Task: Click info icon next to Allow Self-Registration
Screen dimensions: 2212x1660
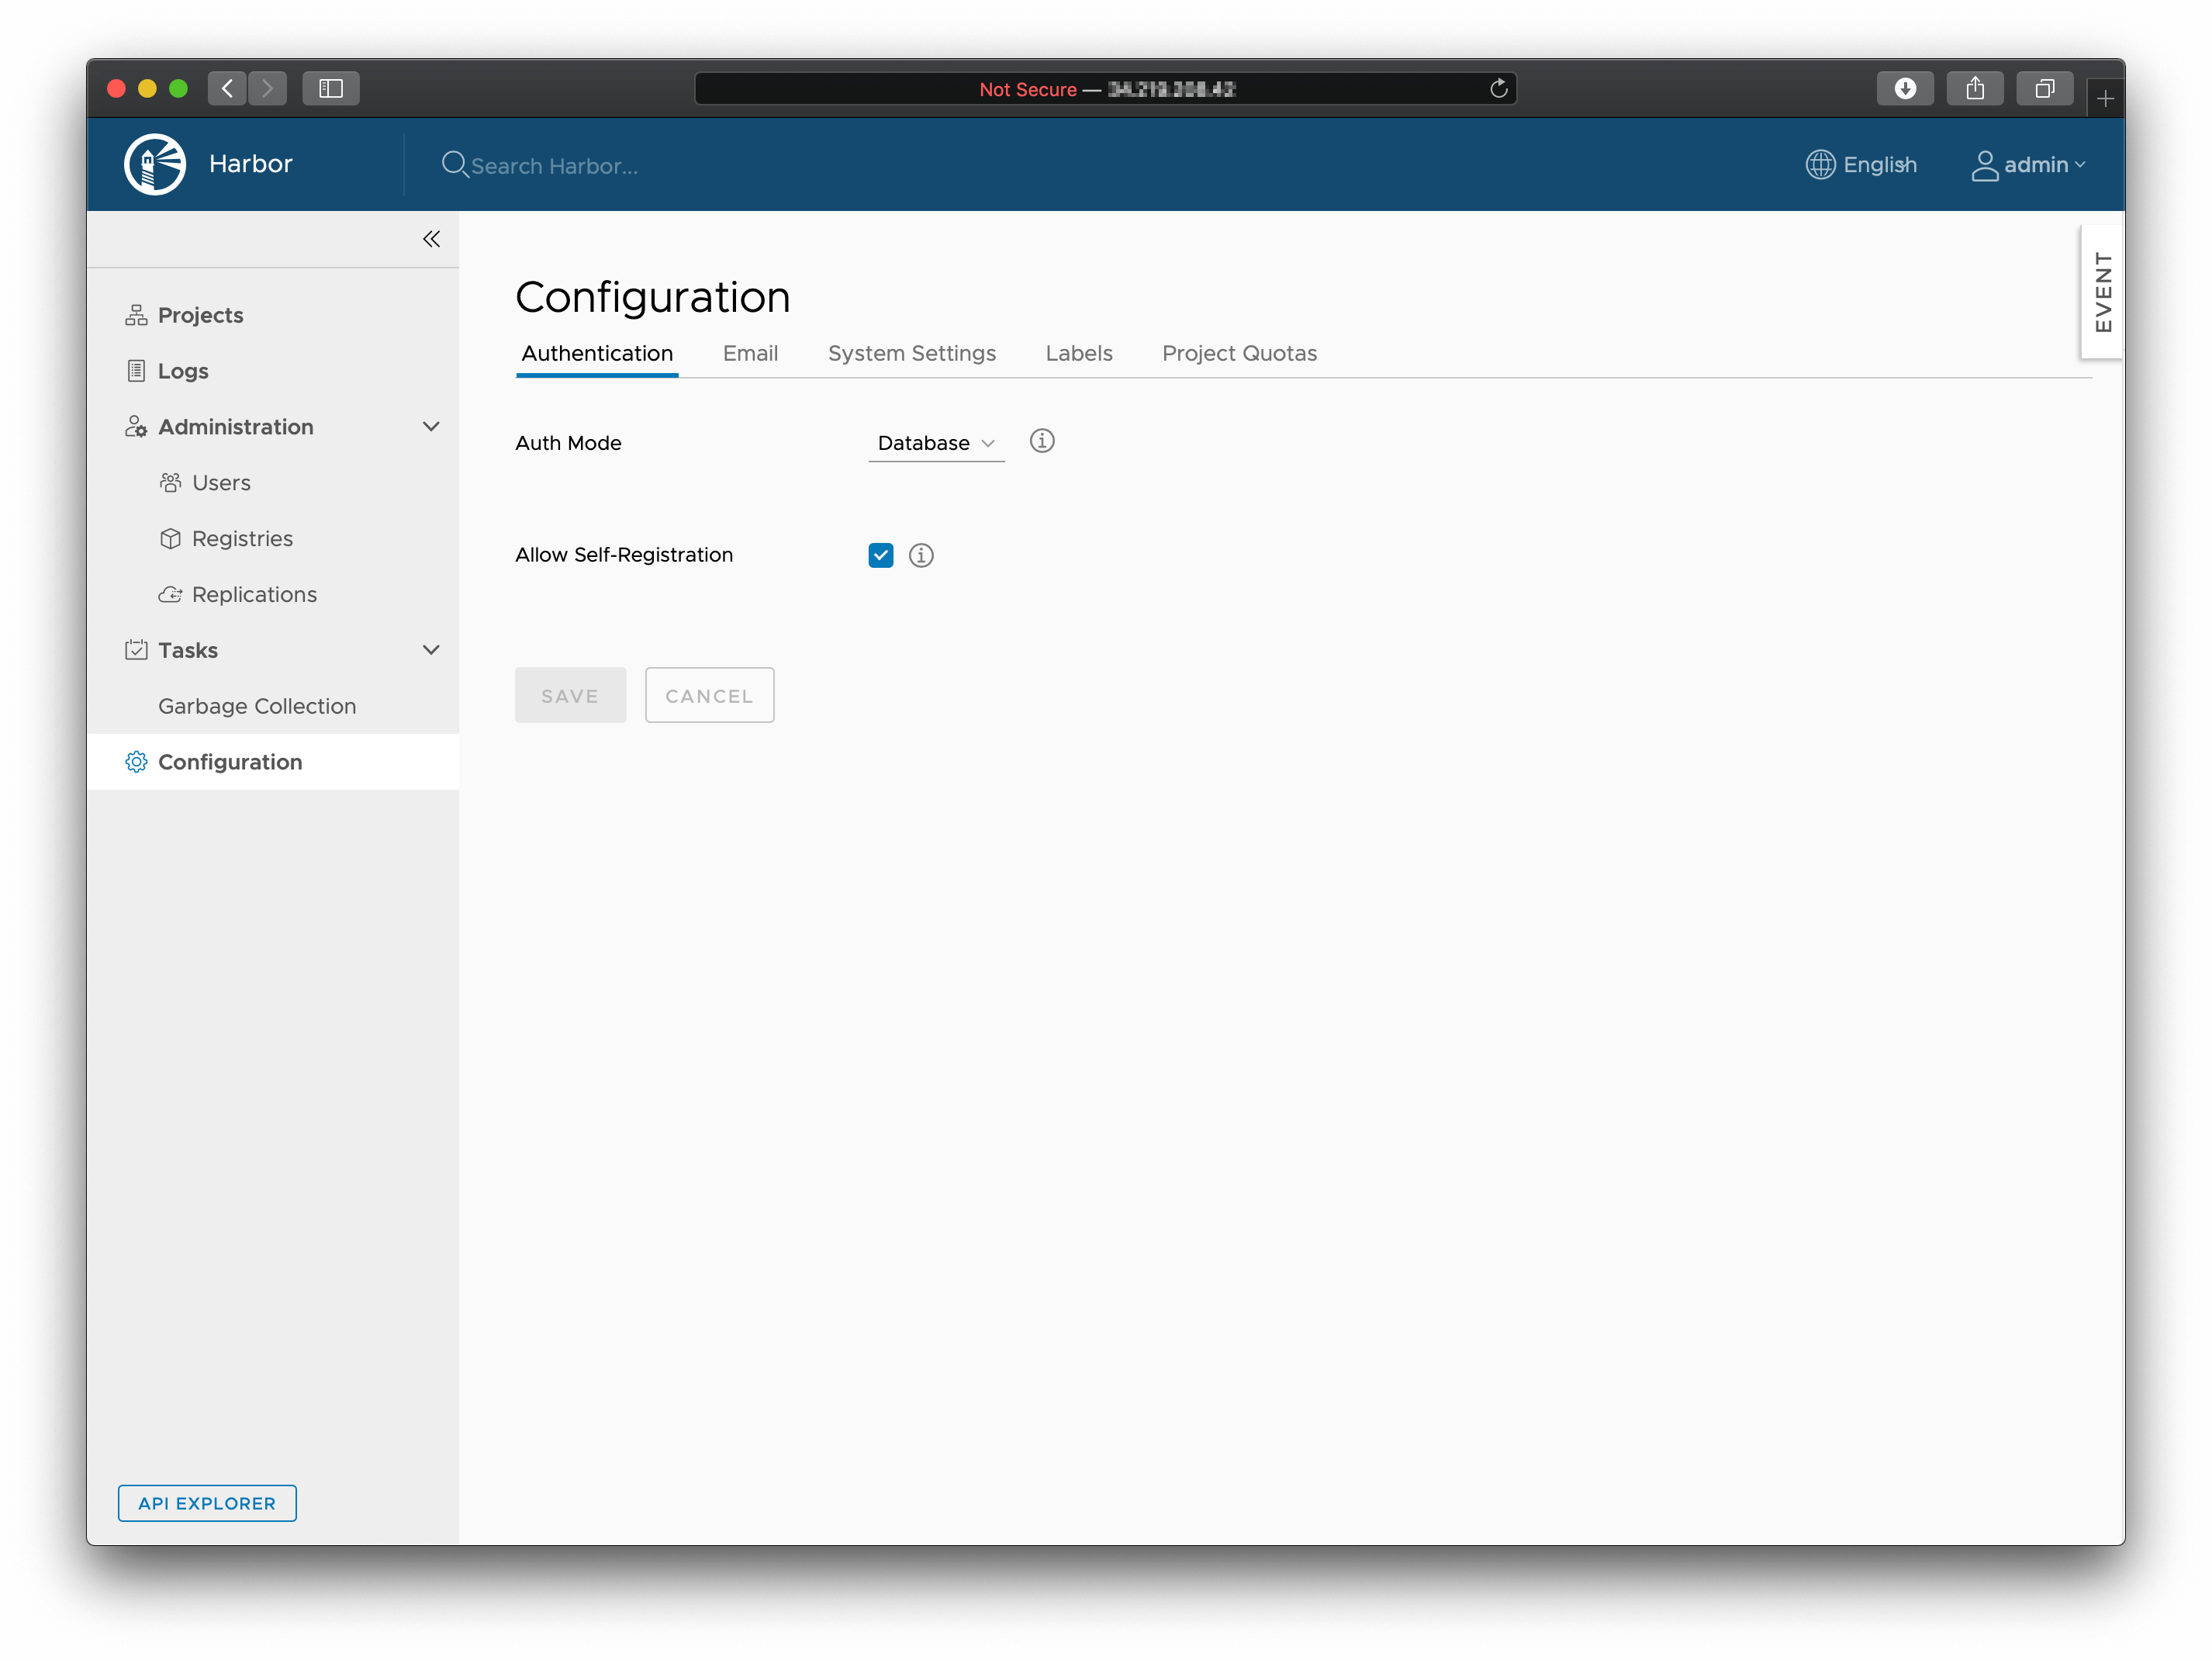Action: click(x=921, y=555)
